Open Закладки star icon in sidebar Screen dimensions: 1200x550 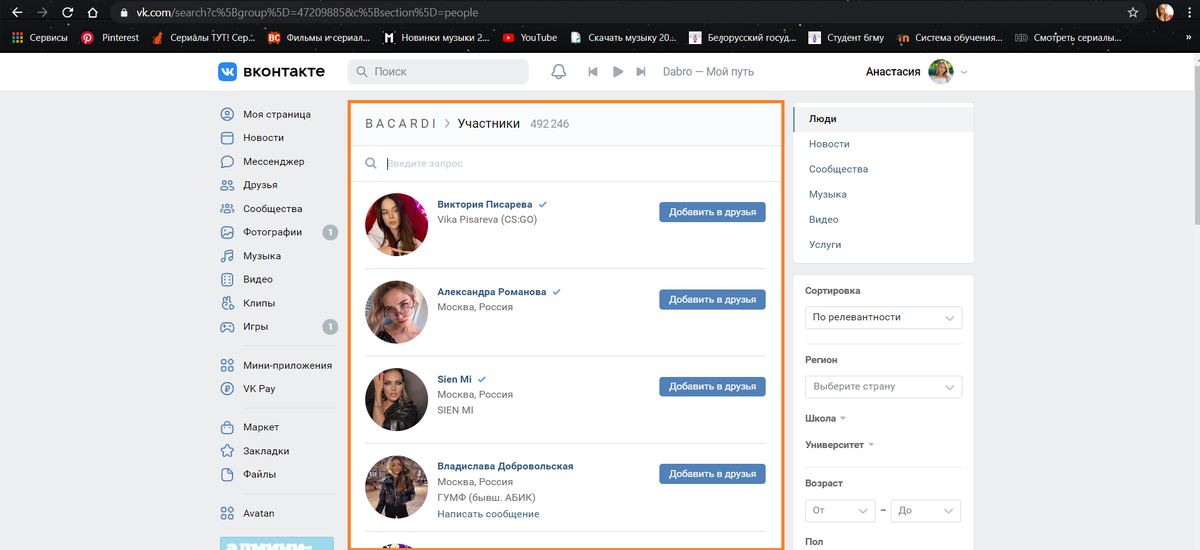point(227,451)
